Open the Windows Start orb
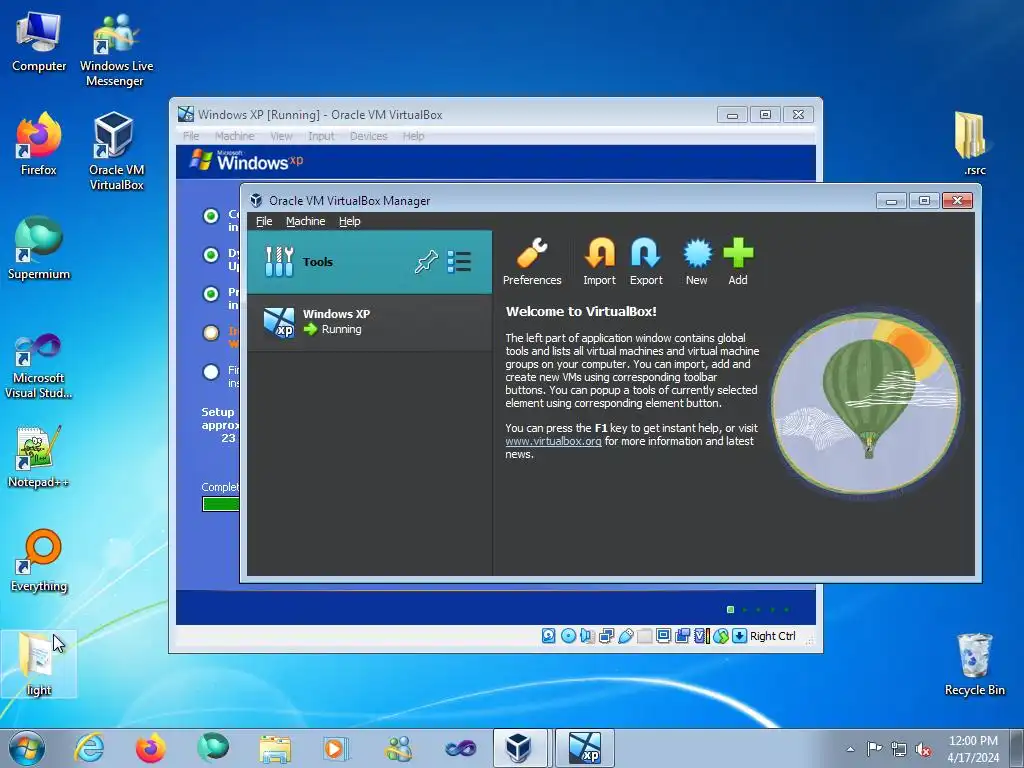 pyautogui.click(x=26, y=748)
